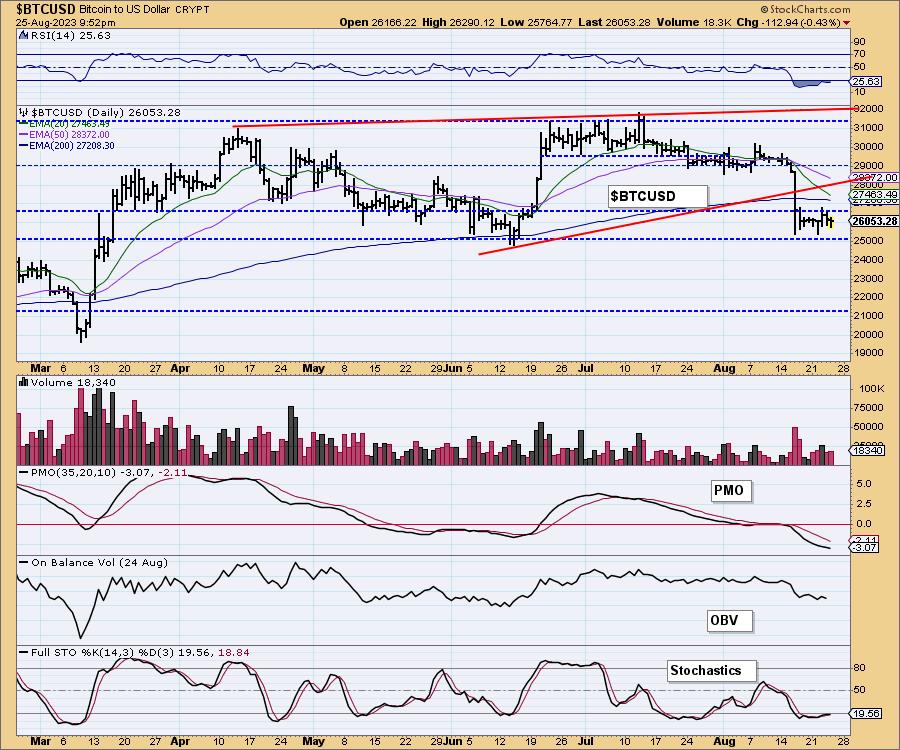Select the High 26290.12 value
Image resolution: width=900 pixels, height=750 pixels.
click(458, 22)
